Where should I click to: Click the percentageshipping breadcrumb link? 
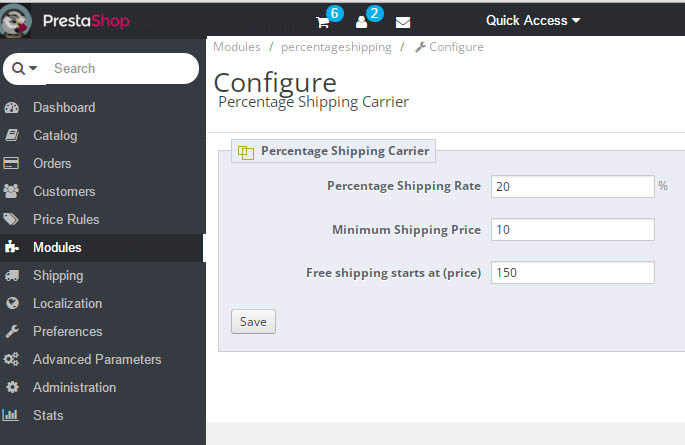(335, 47)
